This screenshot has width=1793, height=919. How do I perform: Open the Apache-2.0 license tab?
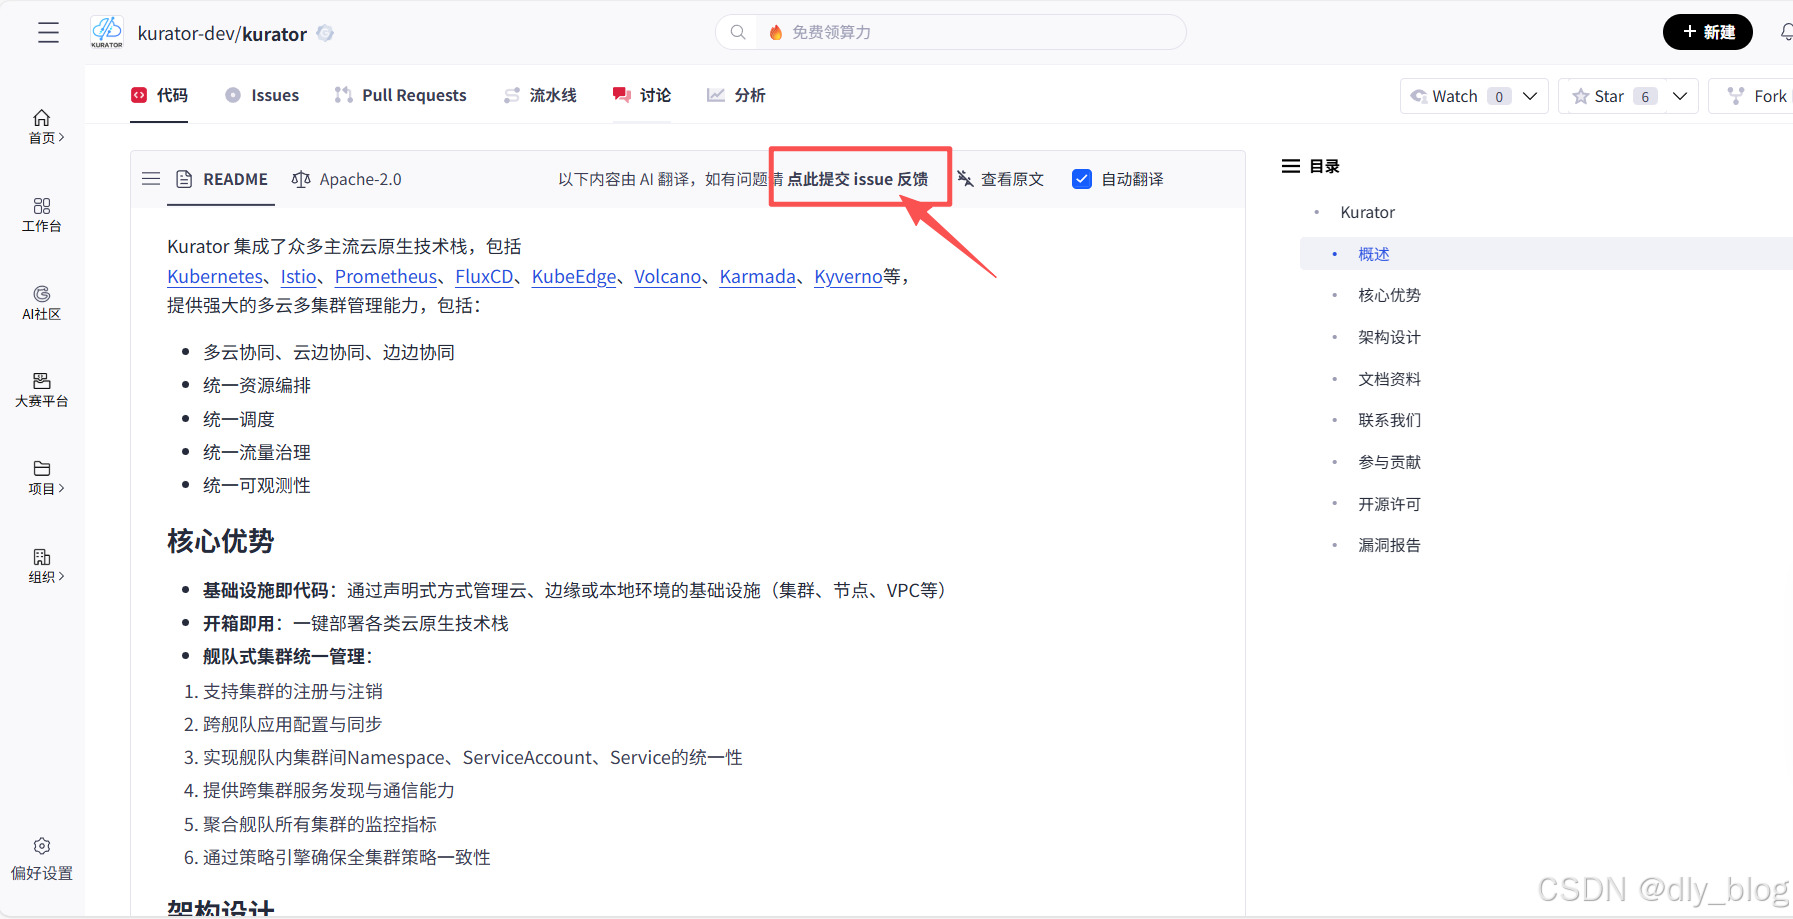(346, 179)
